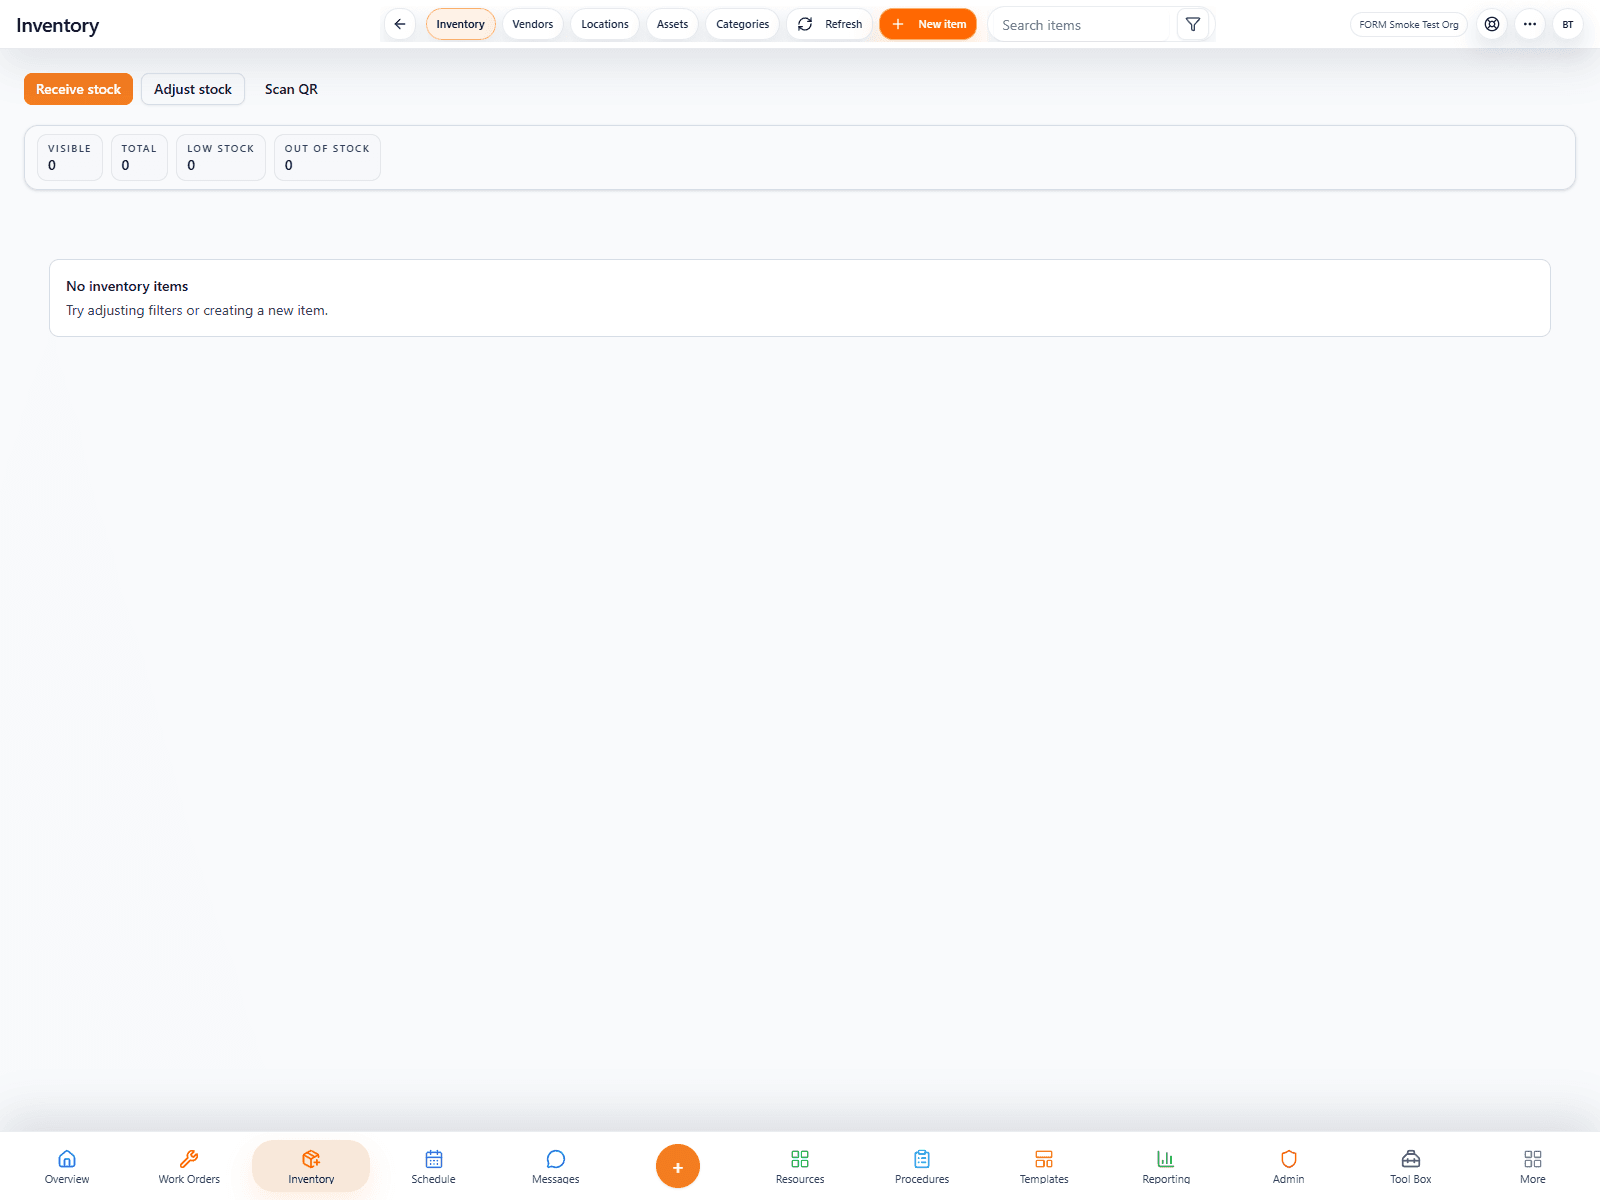This screenshot has height=1200, width=1600.
Task: Open More in bottom navigation
Action: pyautogui.click(x=1533, y=1166)
